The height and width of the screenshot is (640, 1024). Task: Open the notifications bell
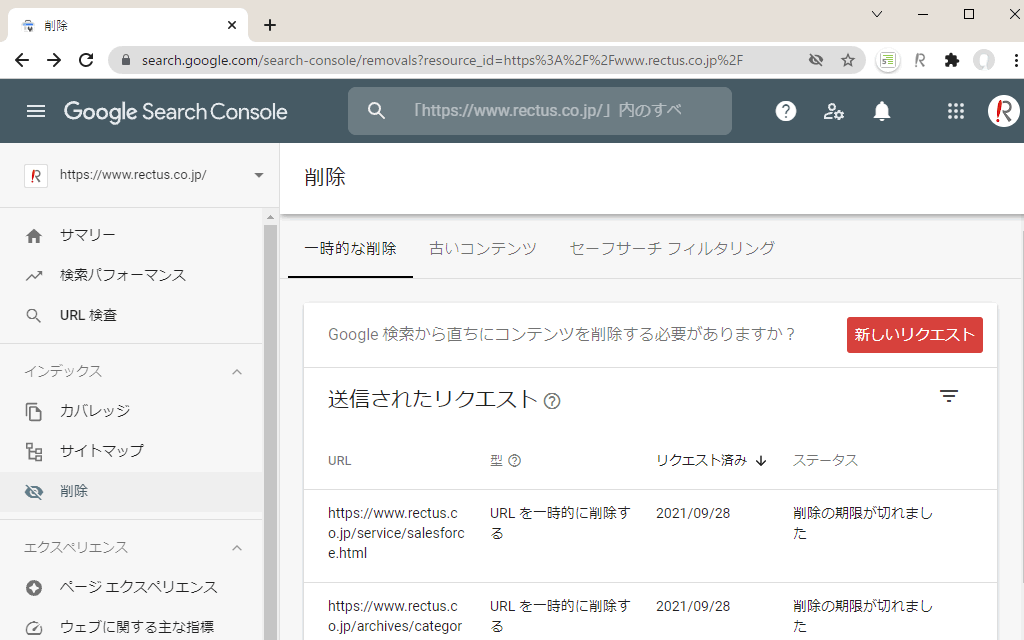click(x=882, y=111)
